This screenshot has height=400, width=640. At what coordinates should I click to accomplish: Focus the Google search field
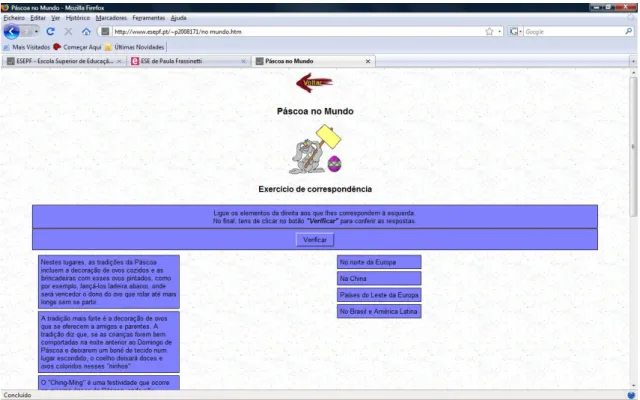tap(573, 31)
